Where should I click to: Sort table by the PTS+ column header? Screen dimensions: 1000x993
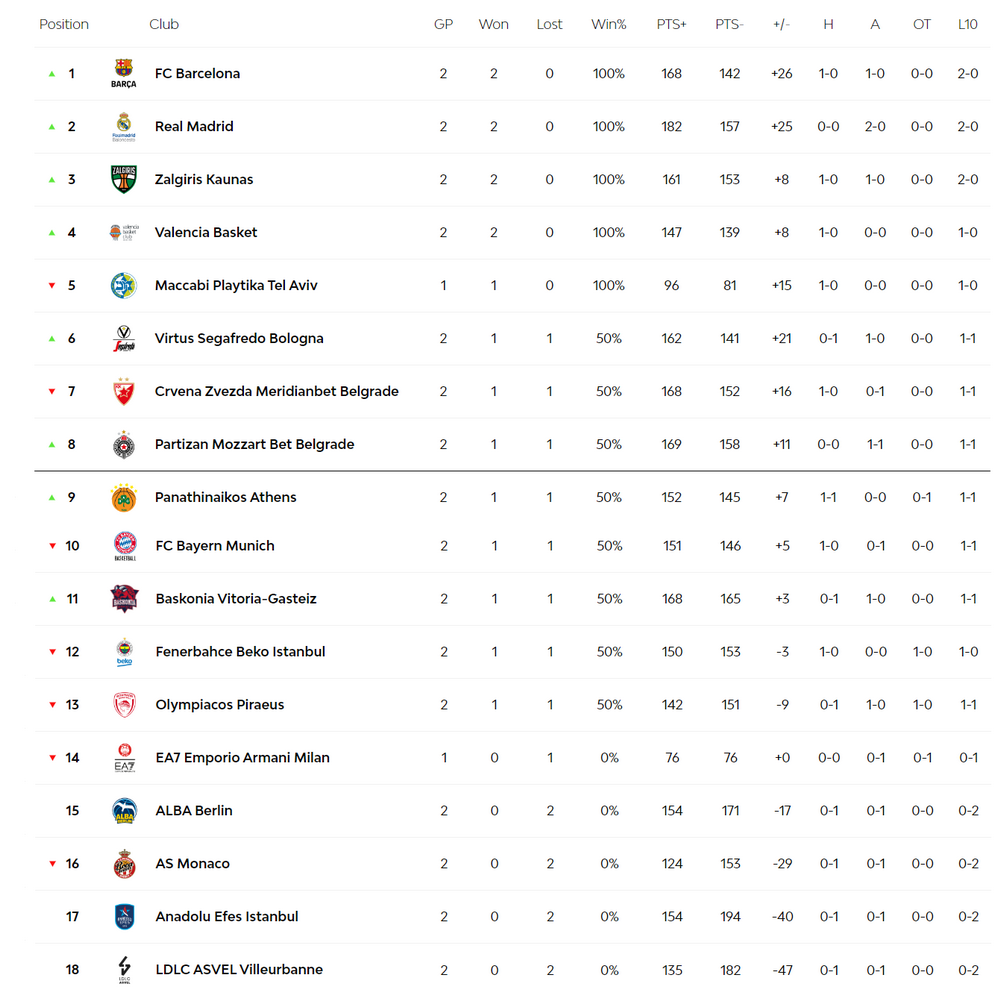[x=671, y=24]
